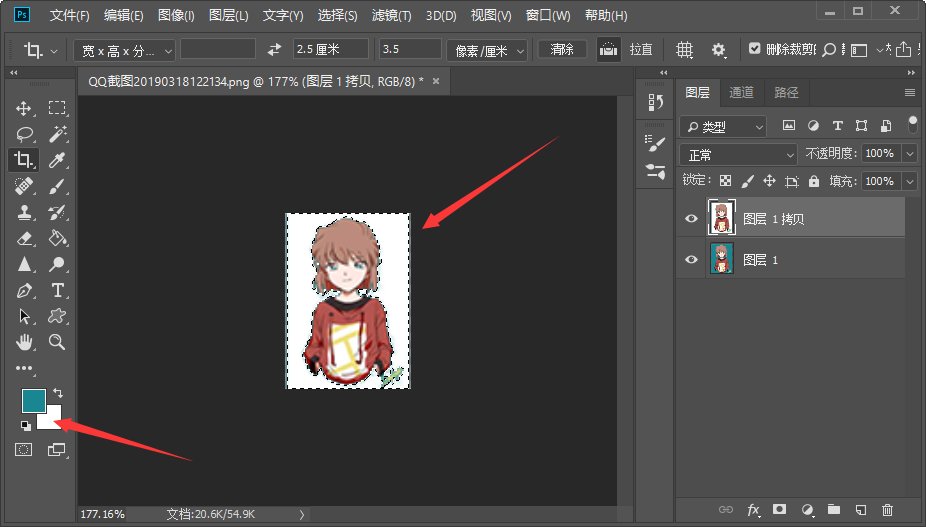Select the Move tool
The height and width of the screenshot is (527, 926).
24,108
